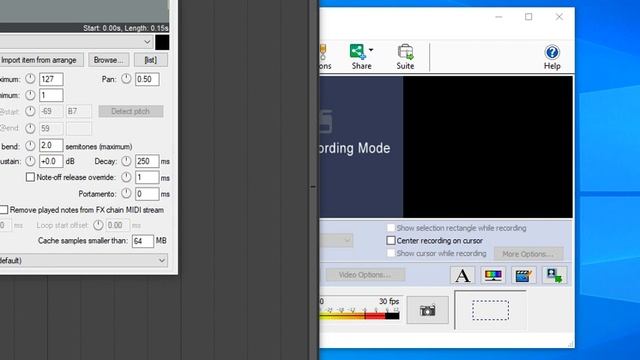Click the black video preview area
Viewport: 640px width, 360px height.
488,147
